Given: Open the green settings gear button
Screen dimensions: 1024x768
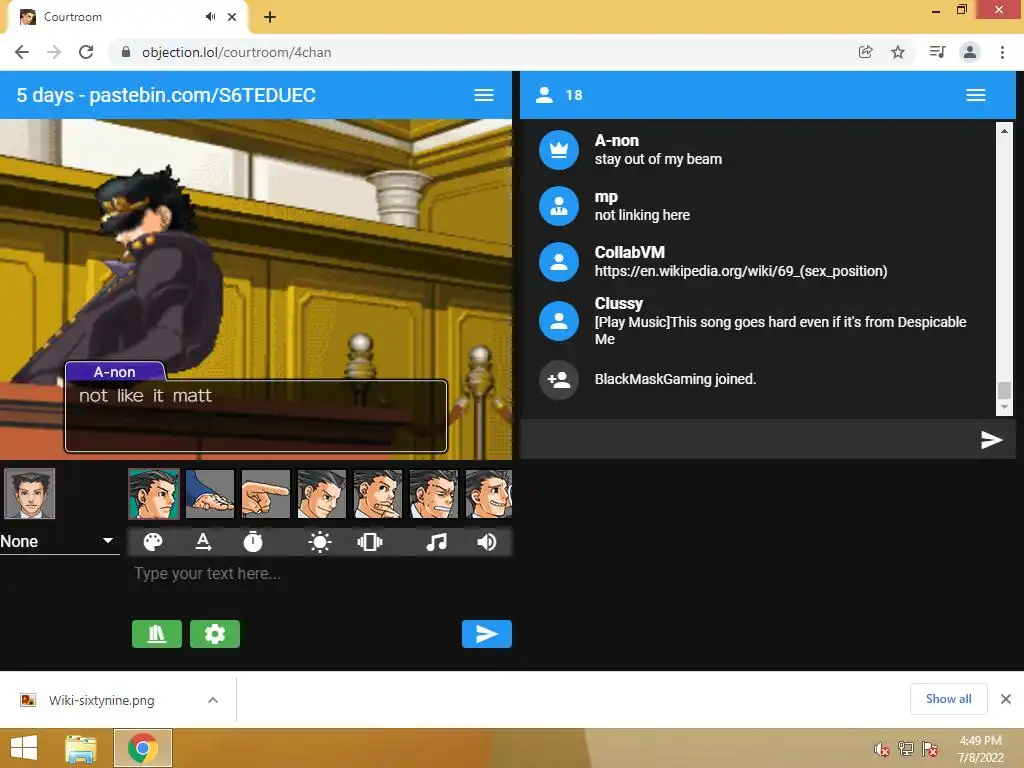Looking at the screenshot, I should (215, 634).
